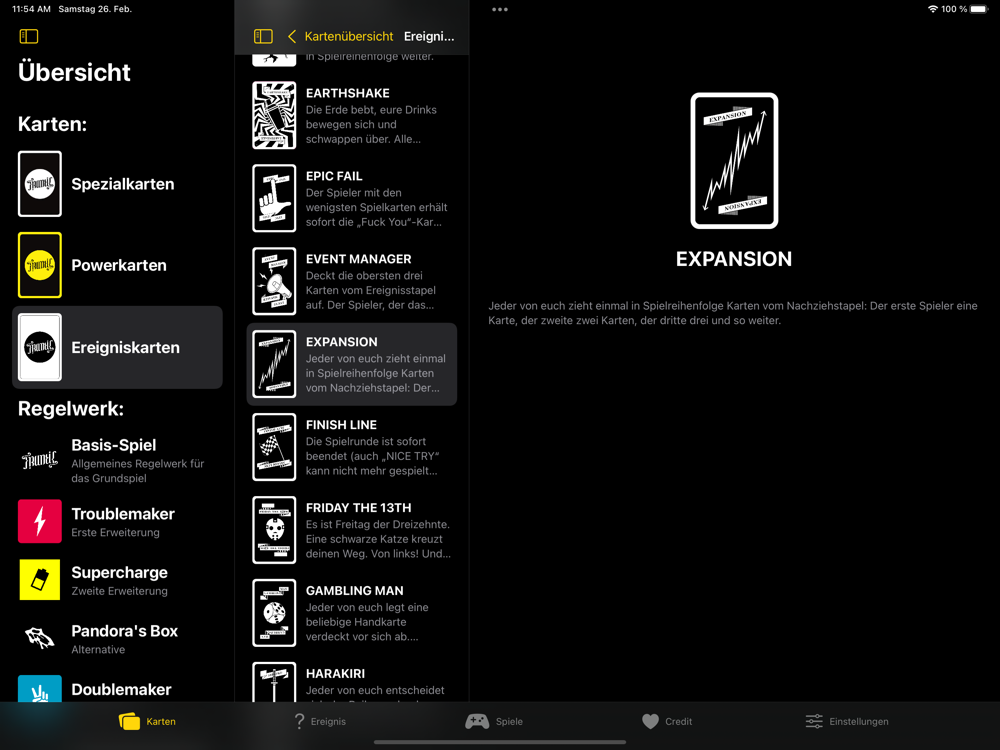
Task: Click the battery indicator in status bar
Action: click(979, 9)
